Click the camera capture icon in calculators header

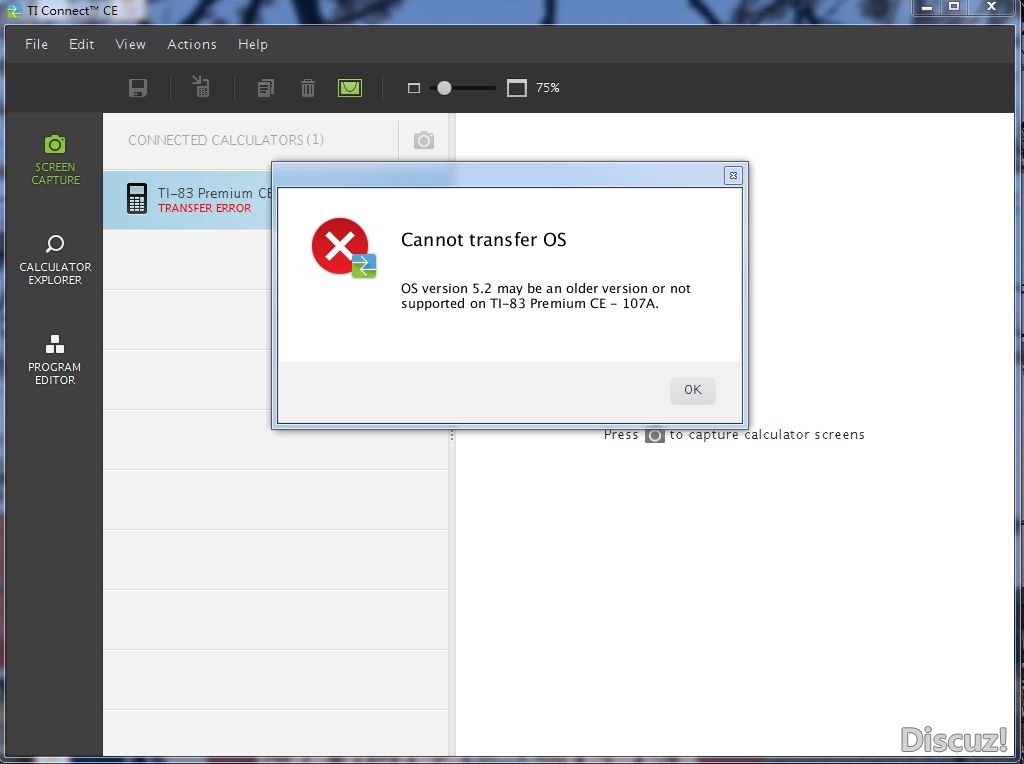(424, 140)
